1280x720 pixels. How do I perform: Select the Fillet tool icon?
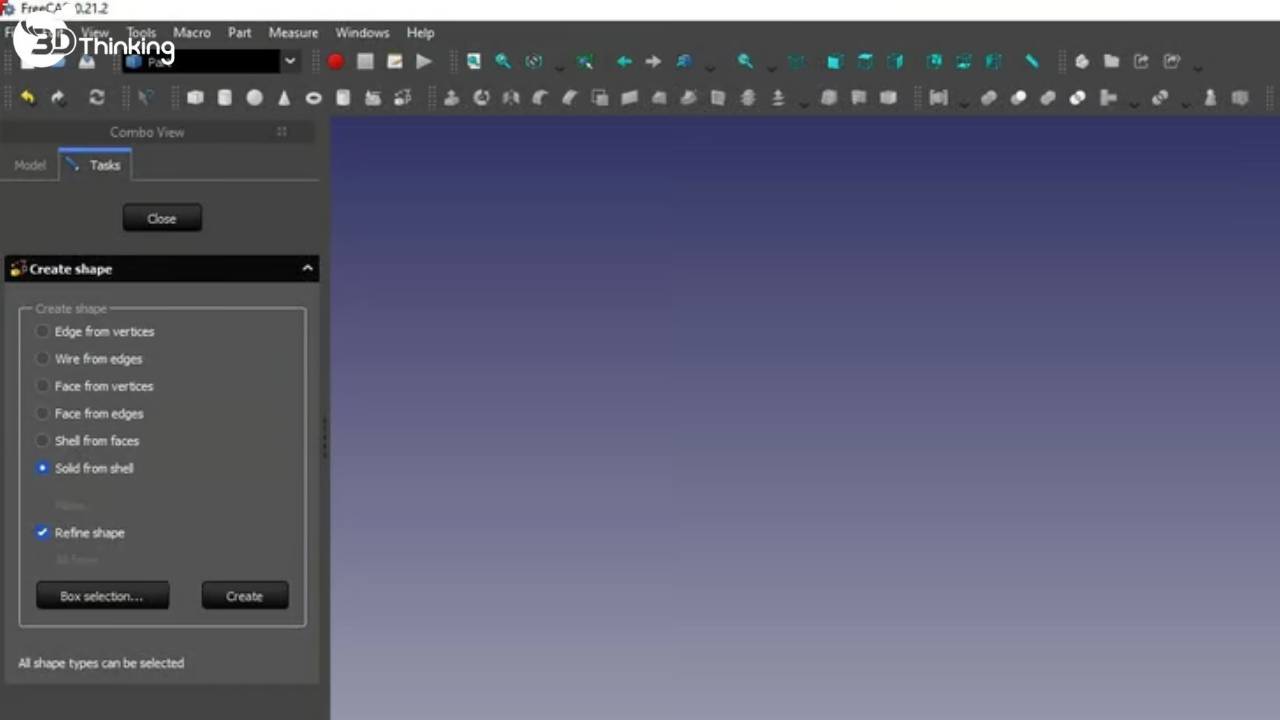tap(541, 98)
